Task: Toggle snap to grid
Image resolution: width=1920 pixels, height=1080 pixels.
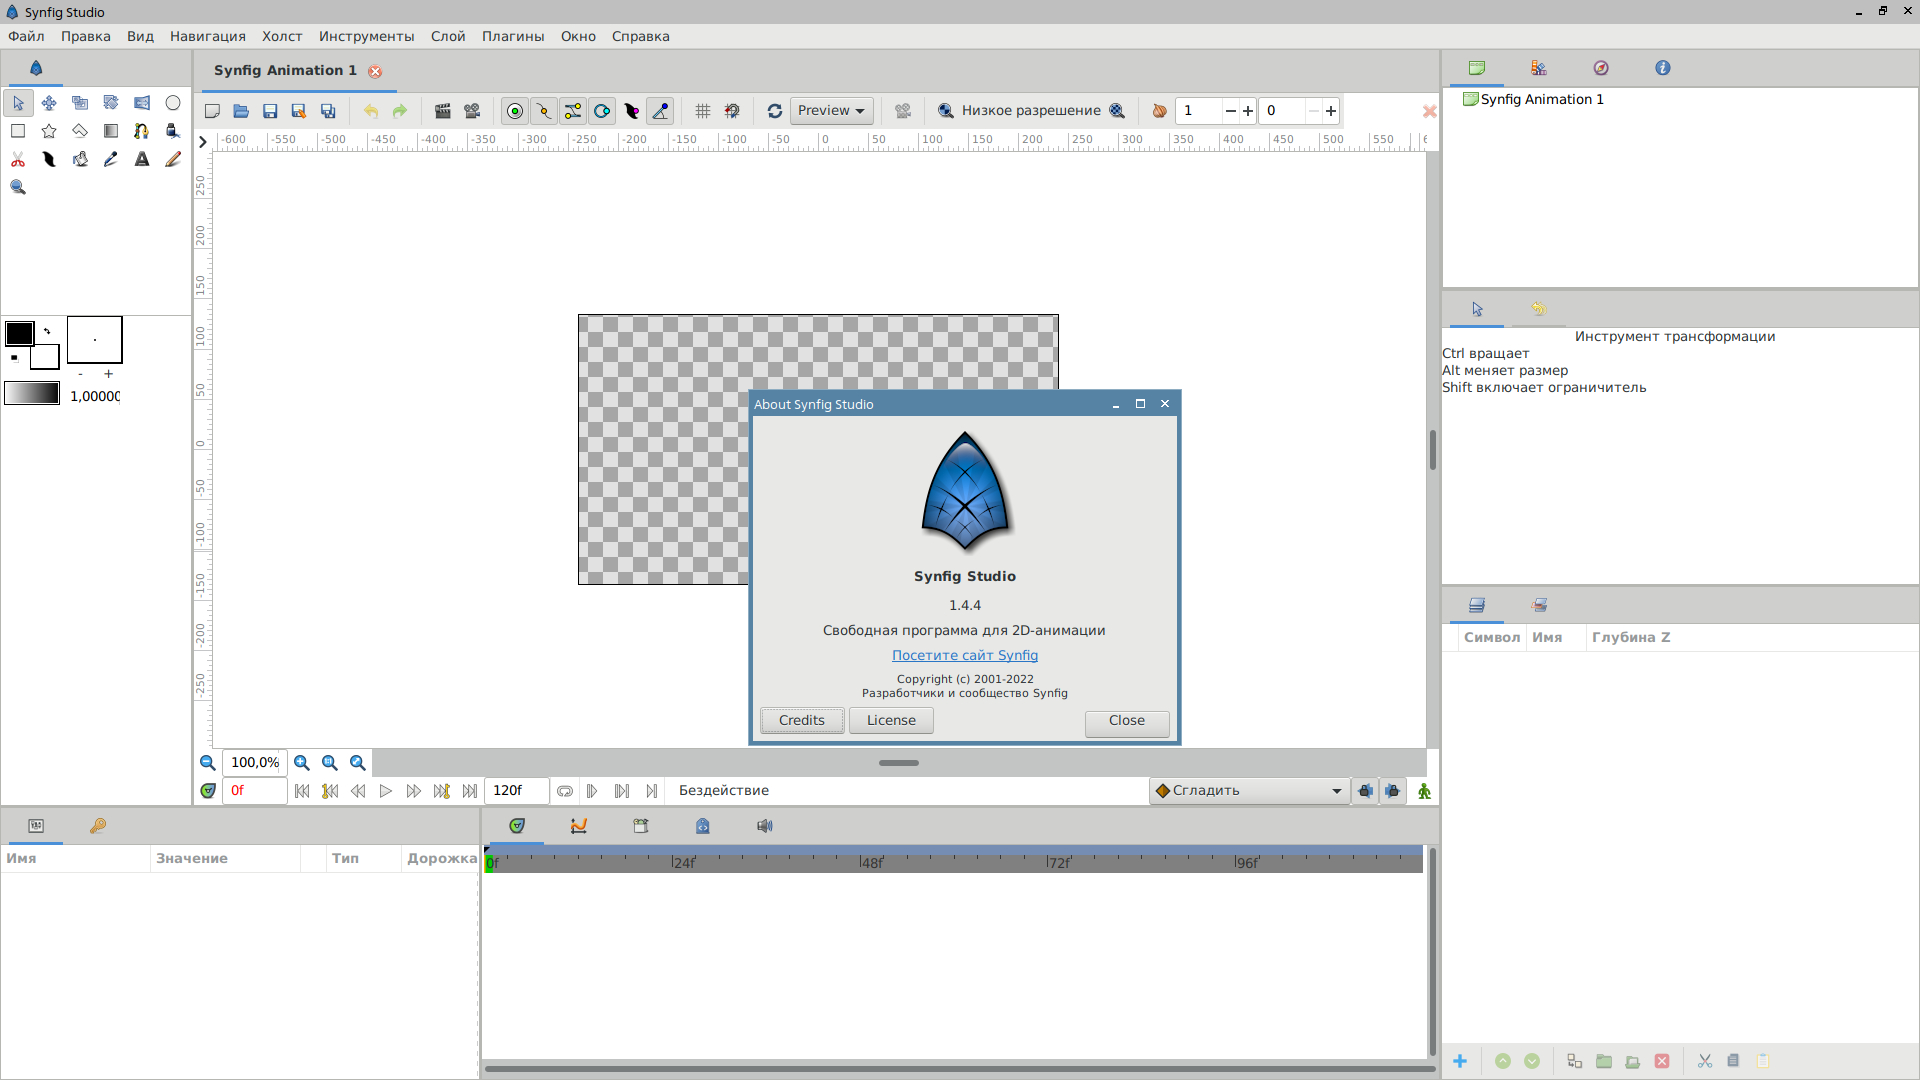Action: click(732, 111)
